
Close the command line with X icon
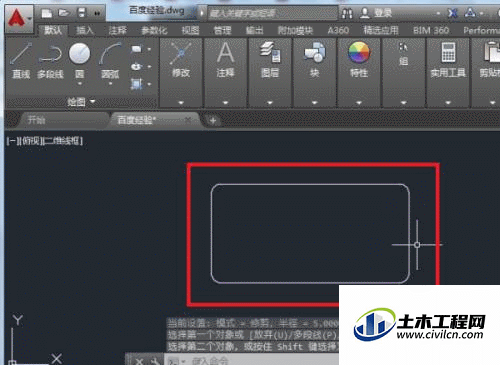pos(139,361)
